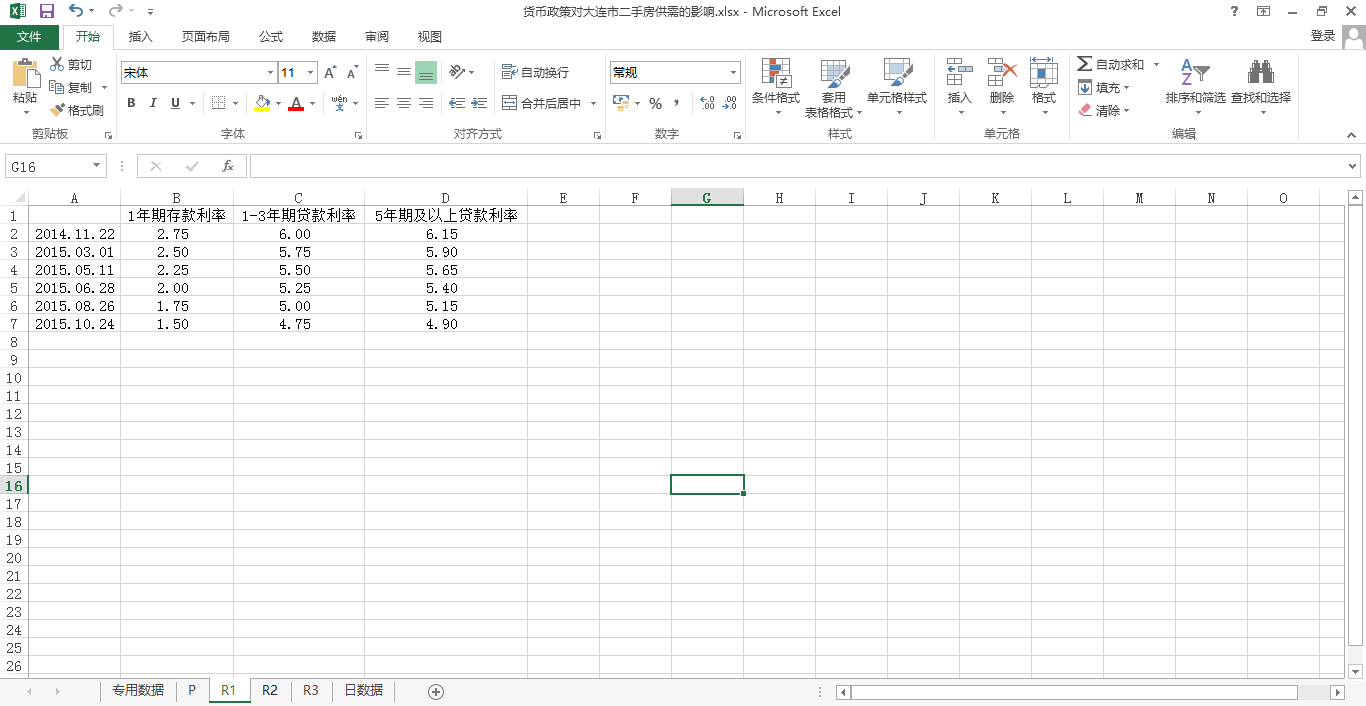Open the Format cells (格式) menu

coord(1043,86)
